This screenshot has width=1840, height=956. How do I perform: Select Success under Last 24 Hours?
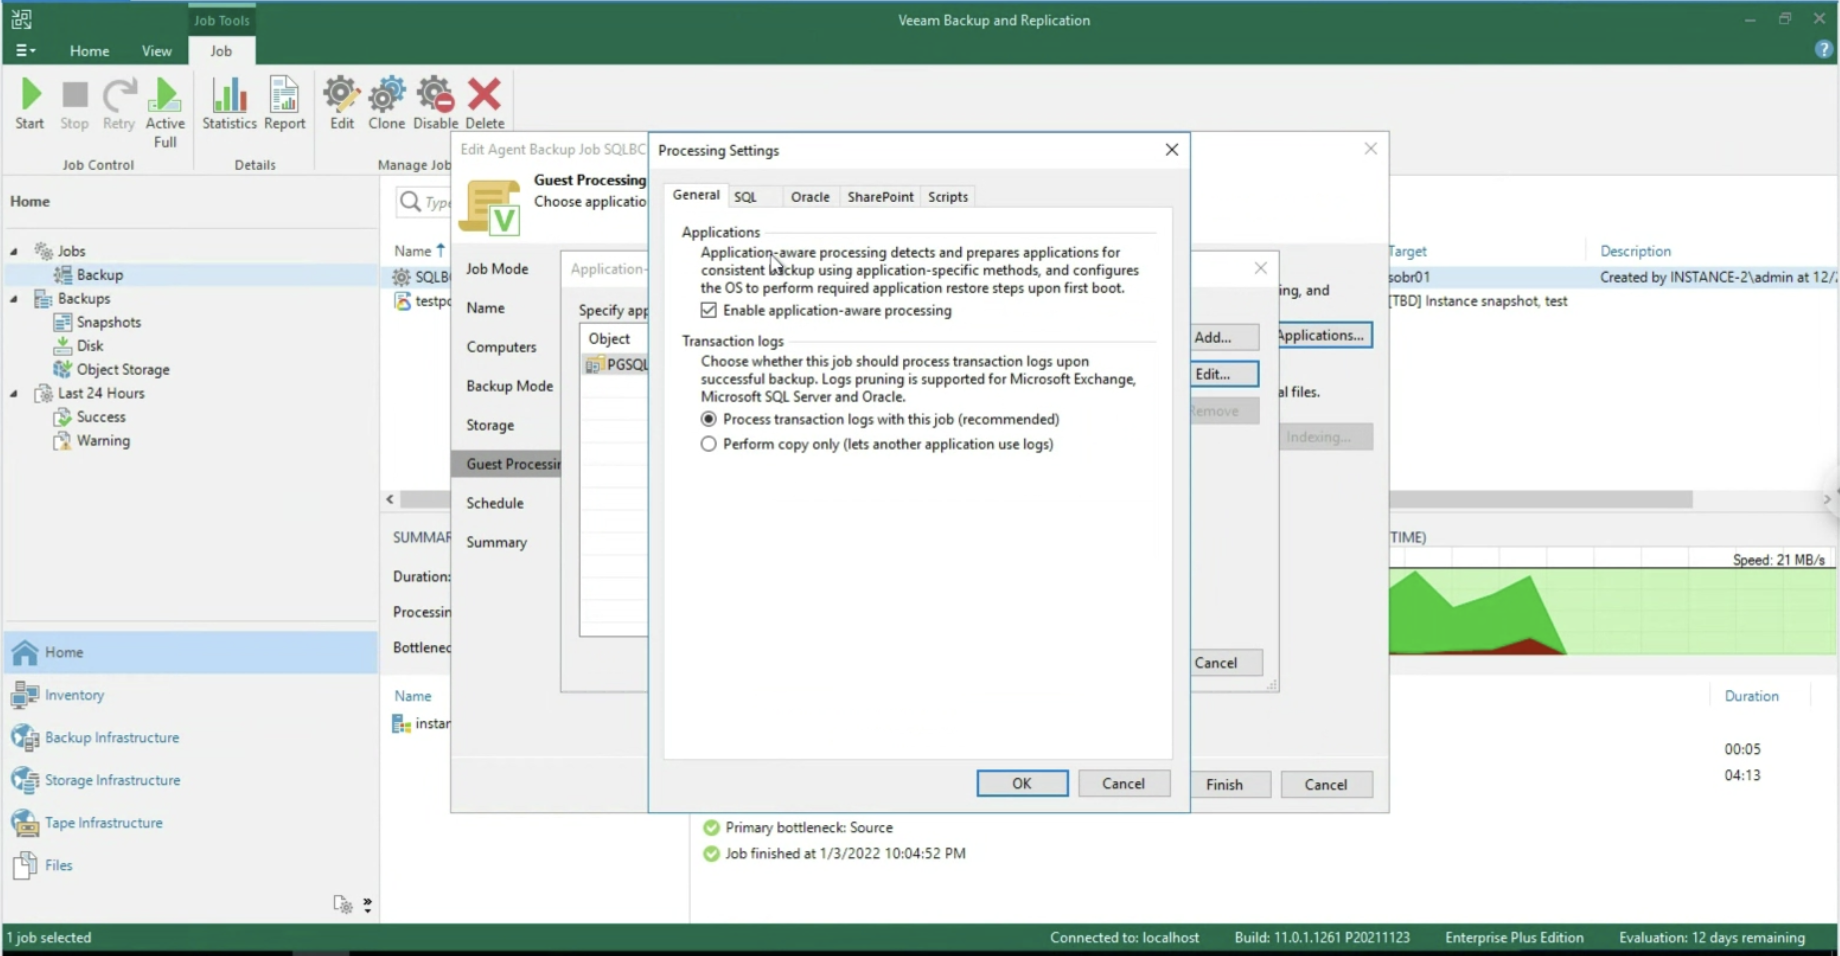click(101, 417)
